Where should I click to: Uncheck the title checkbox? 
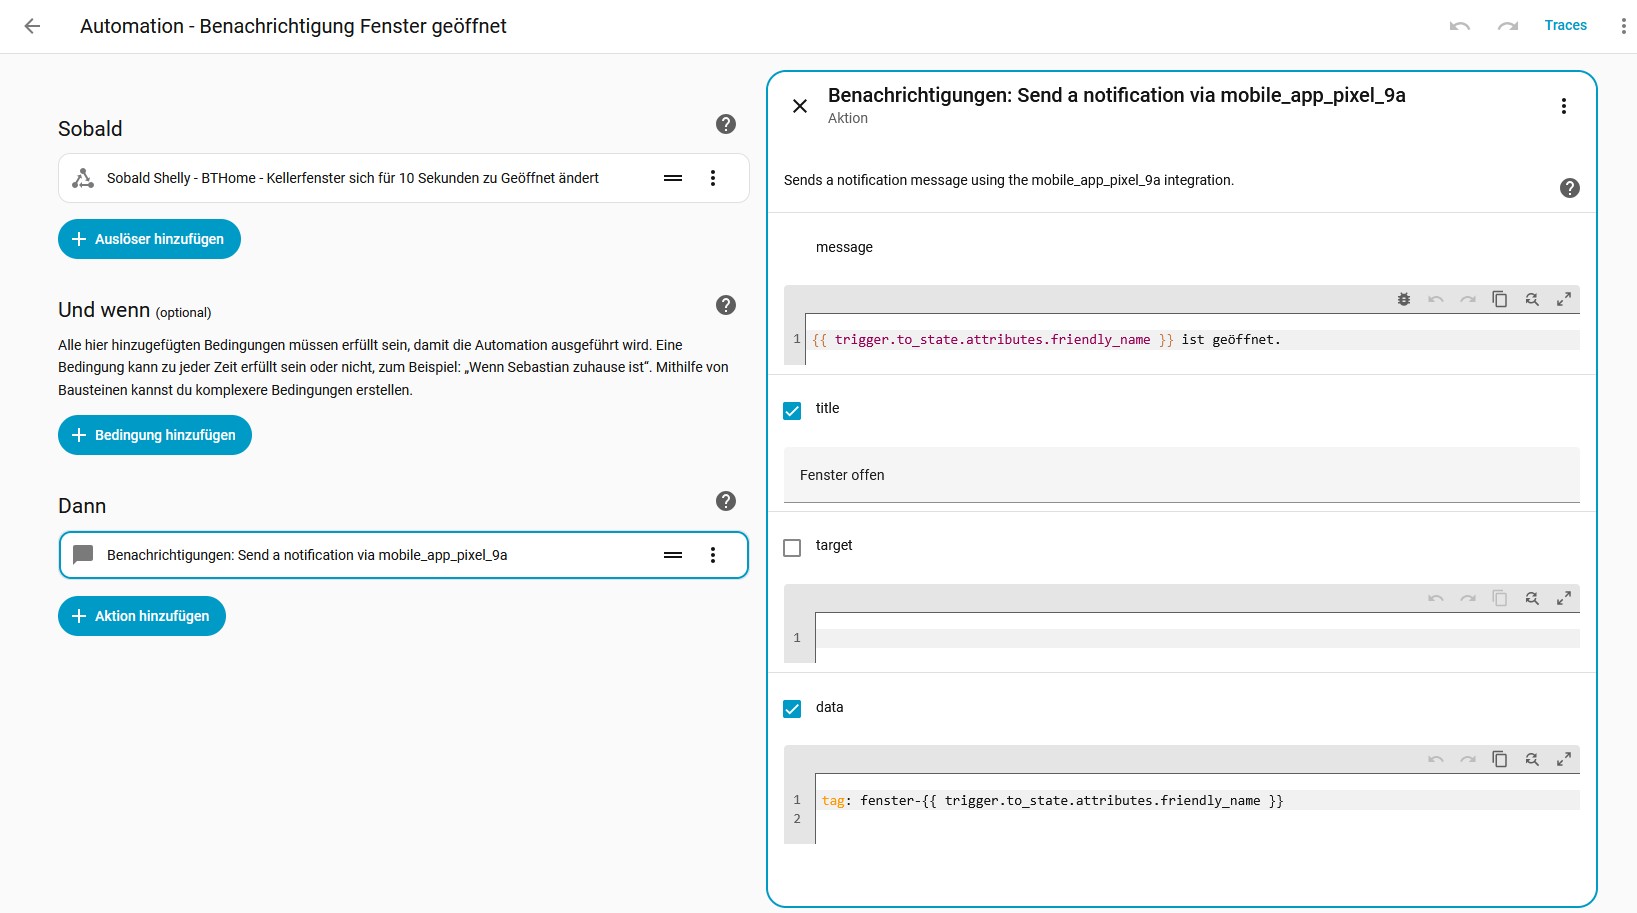tap(792, 410)
